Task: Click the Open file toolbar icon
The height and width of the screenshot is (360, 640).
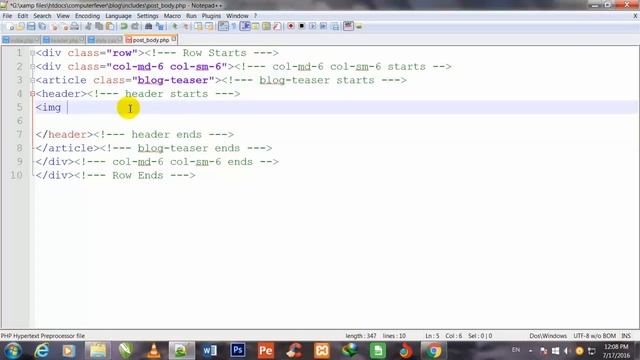Action: pyautogui.click(x=20, y=27)
